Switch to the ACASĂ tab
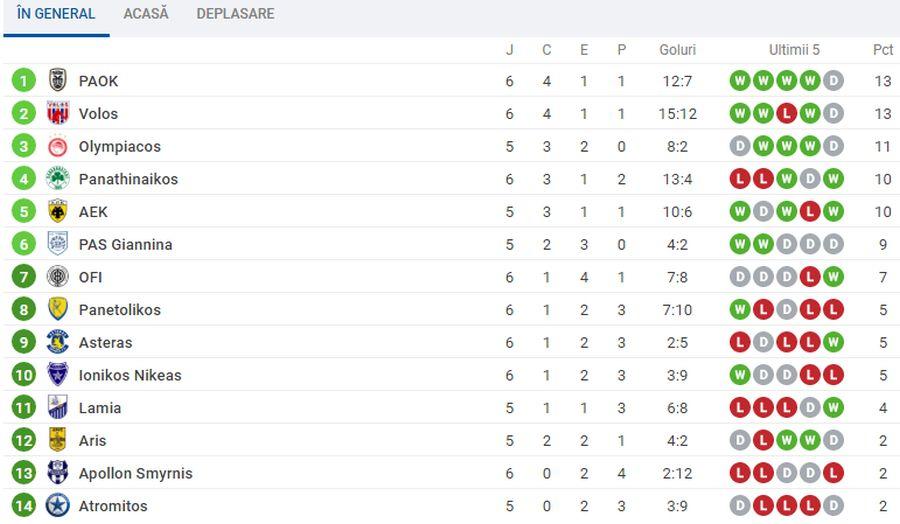The image size is (900, 524). pos(146,14)
